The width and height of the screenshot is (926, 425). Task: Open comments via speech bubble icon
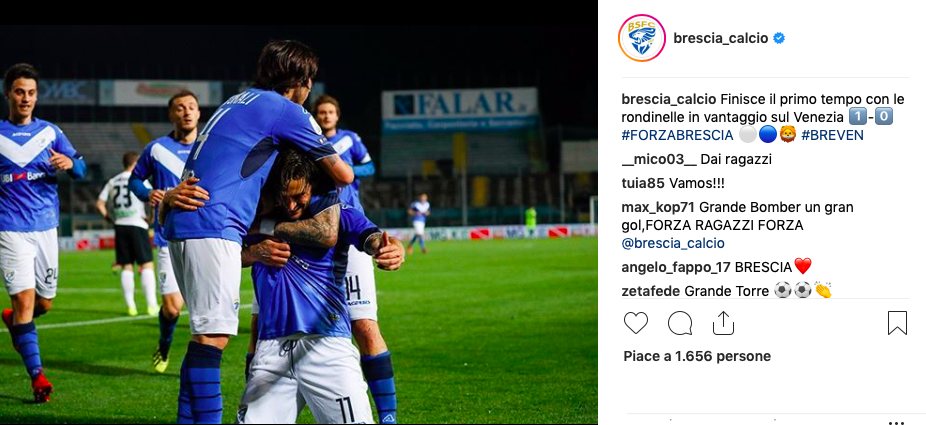click(680, 323)
